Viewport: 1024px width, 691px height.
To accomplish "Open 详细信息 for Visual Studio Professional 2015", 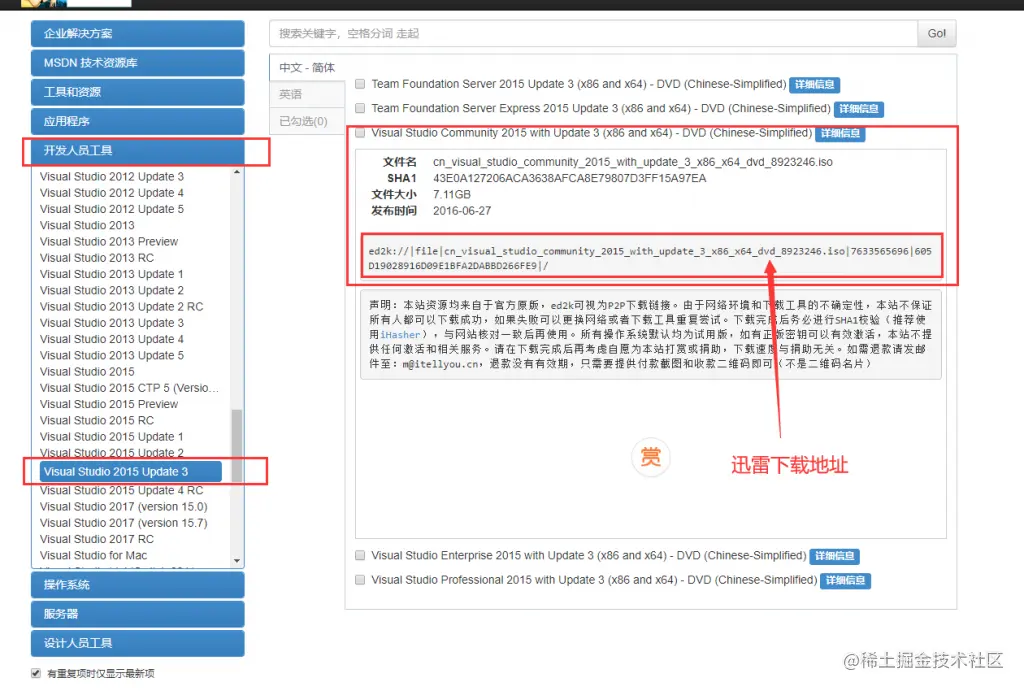I will coord(845,580).
